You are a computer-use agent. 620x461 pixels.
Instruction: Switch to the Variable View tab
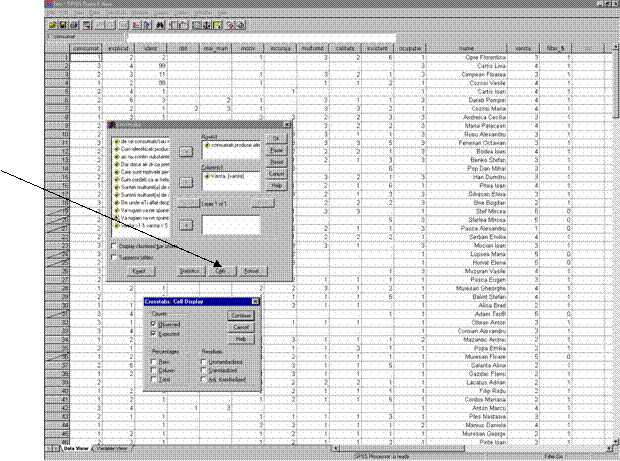click(112, 448)
